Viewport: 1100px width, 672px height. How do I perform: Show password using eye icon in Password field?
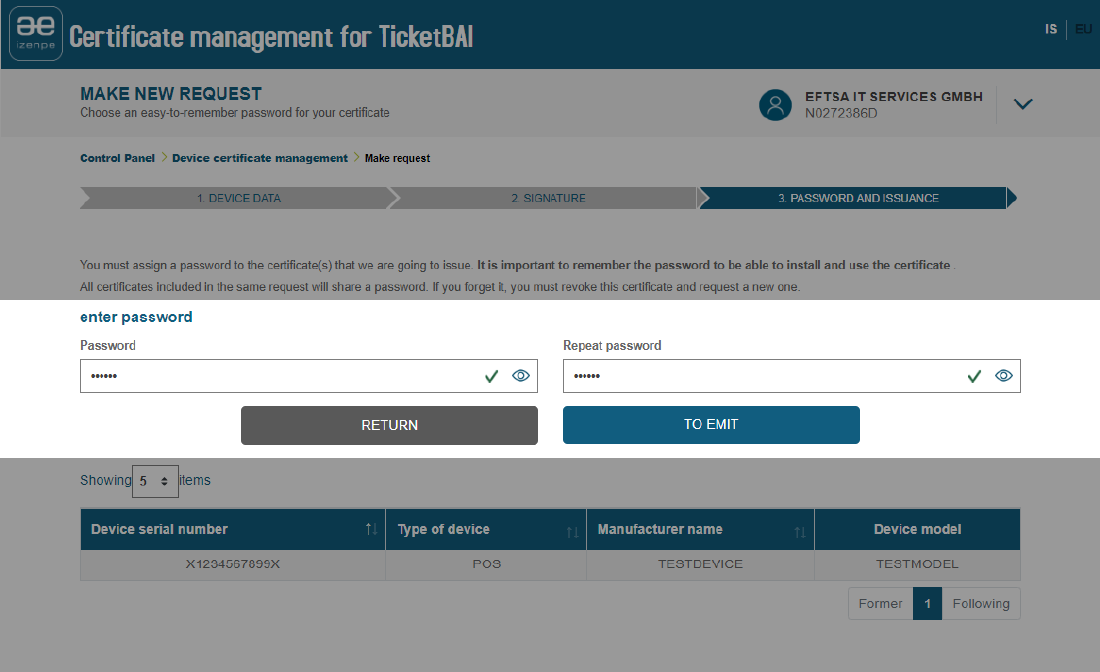coord(521,376)
